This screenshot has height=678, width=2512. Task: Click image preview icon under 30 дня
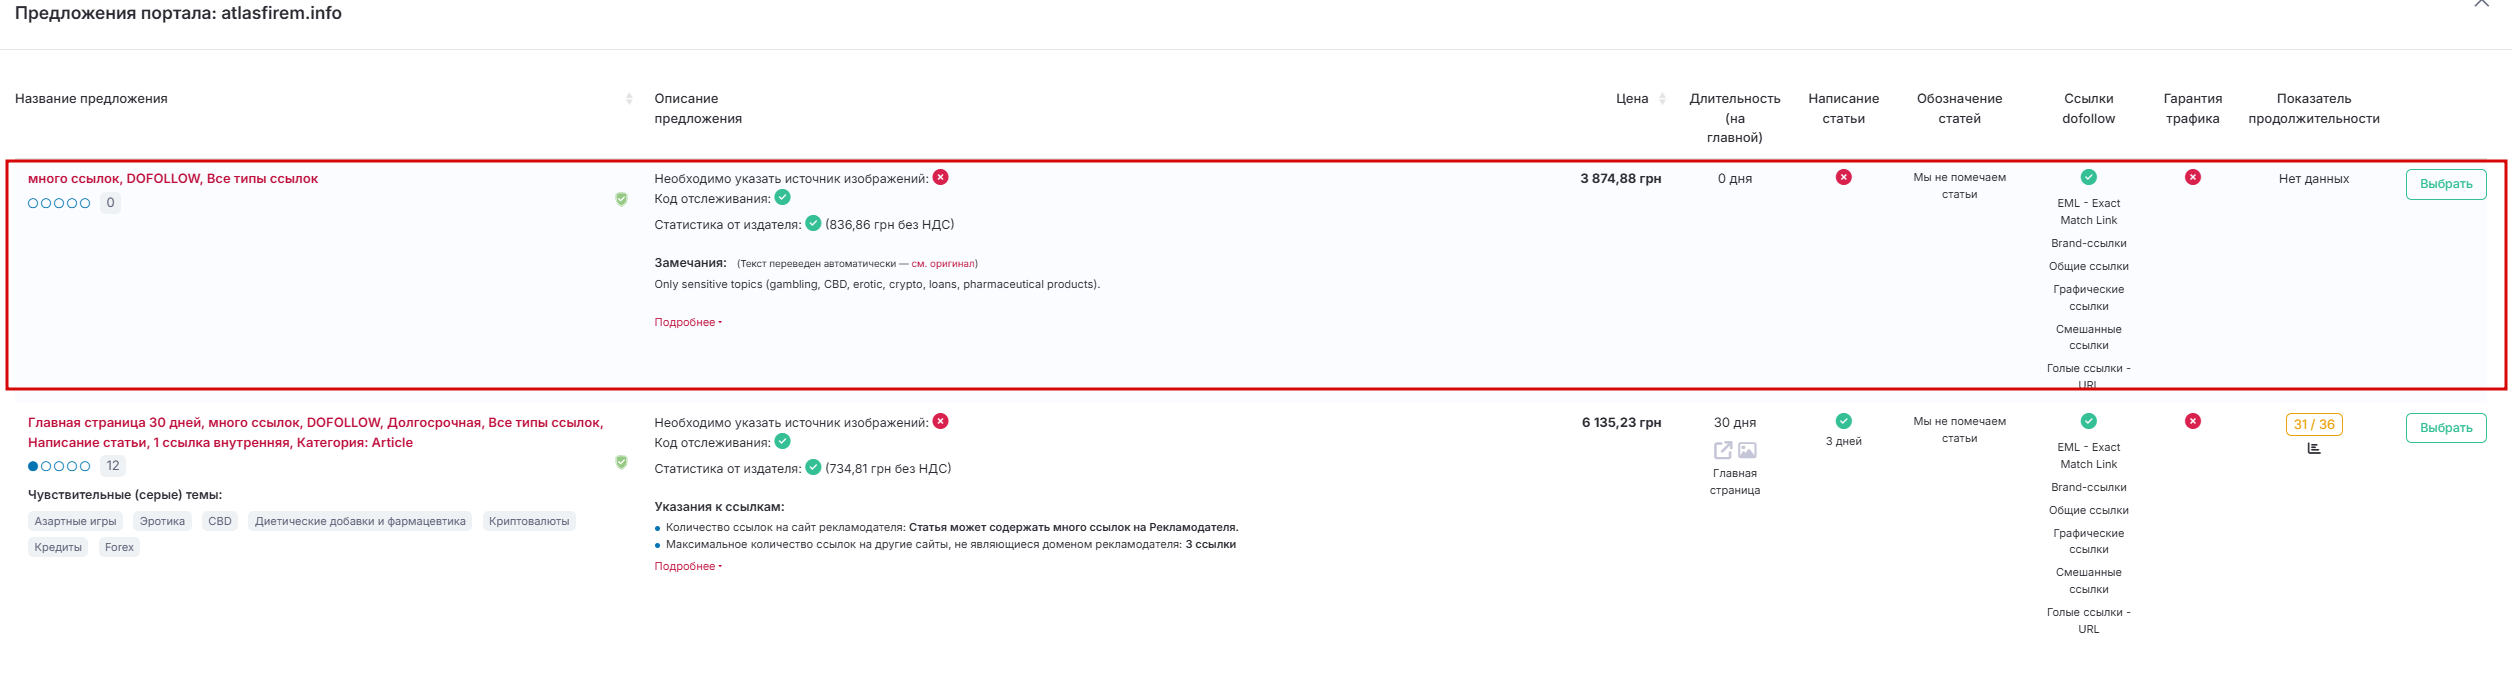point(1747,450)
